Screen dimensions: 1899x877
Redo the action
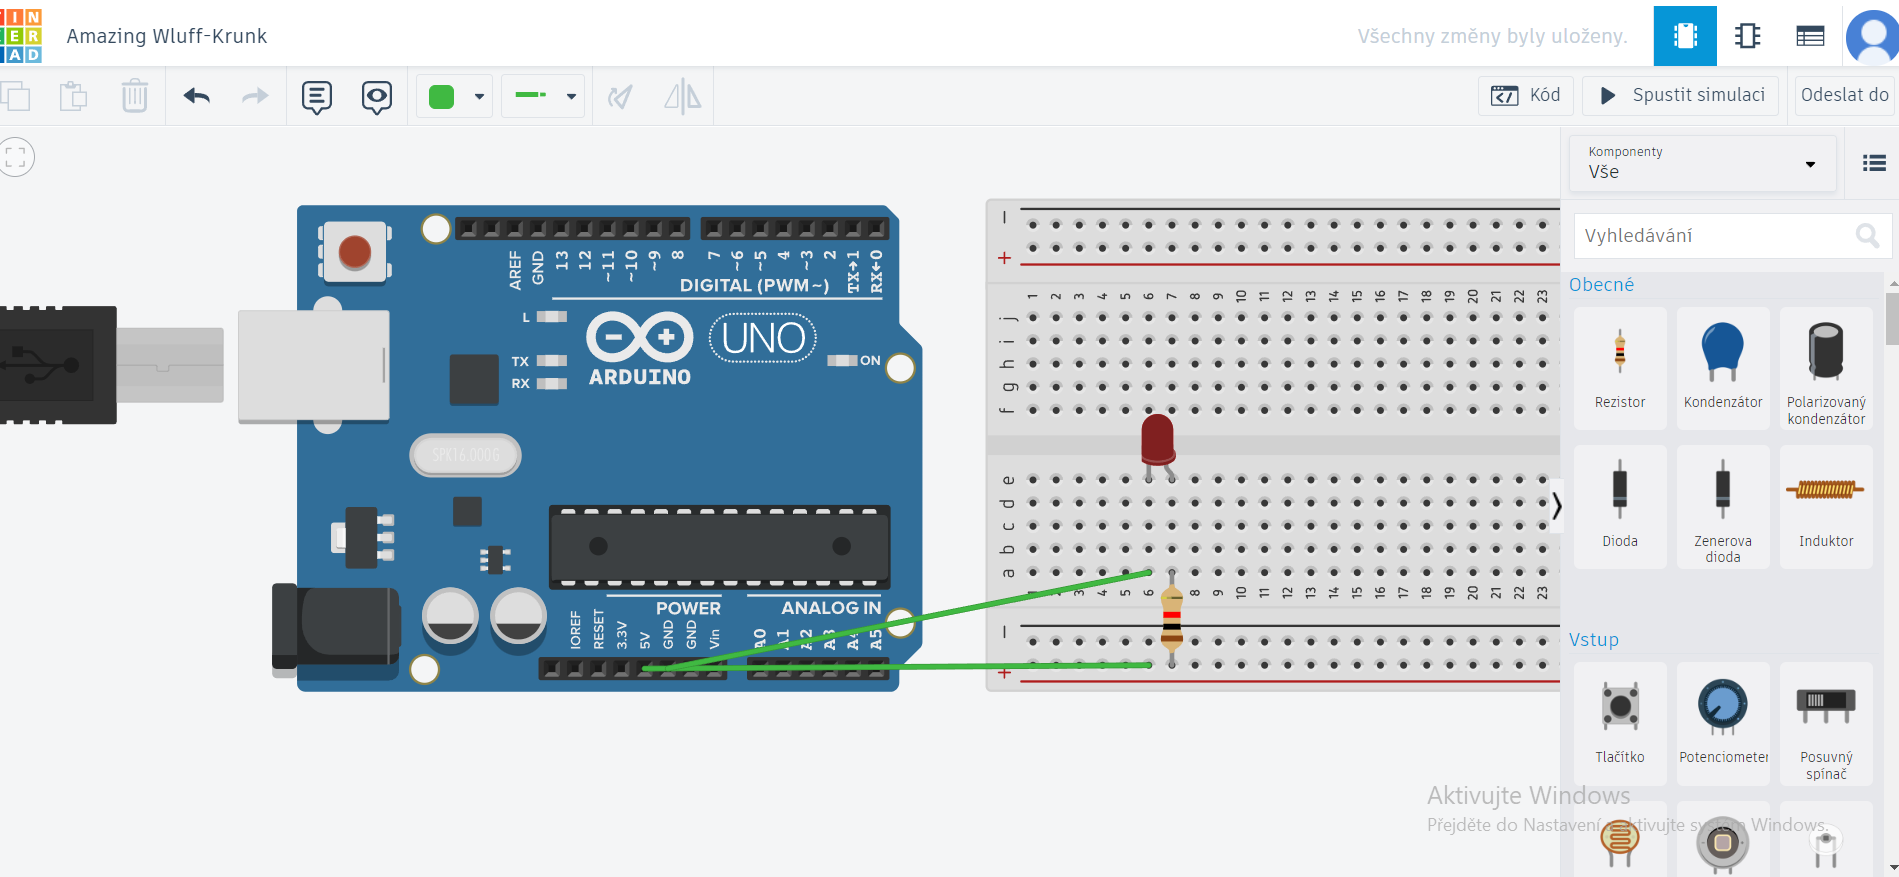tap(255, 96)
